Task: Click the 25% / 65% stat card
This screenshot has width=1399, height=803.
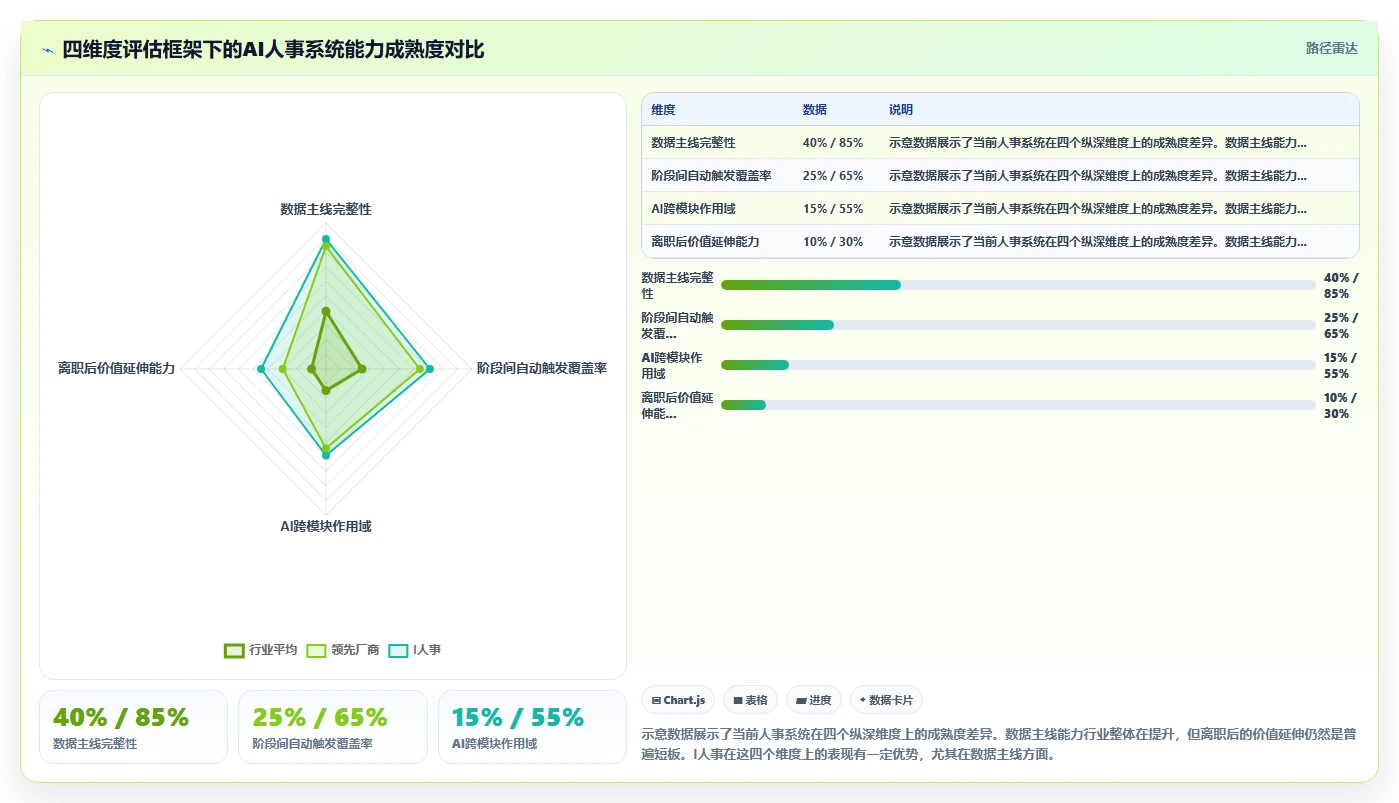Action: pos(333,727)
